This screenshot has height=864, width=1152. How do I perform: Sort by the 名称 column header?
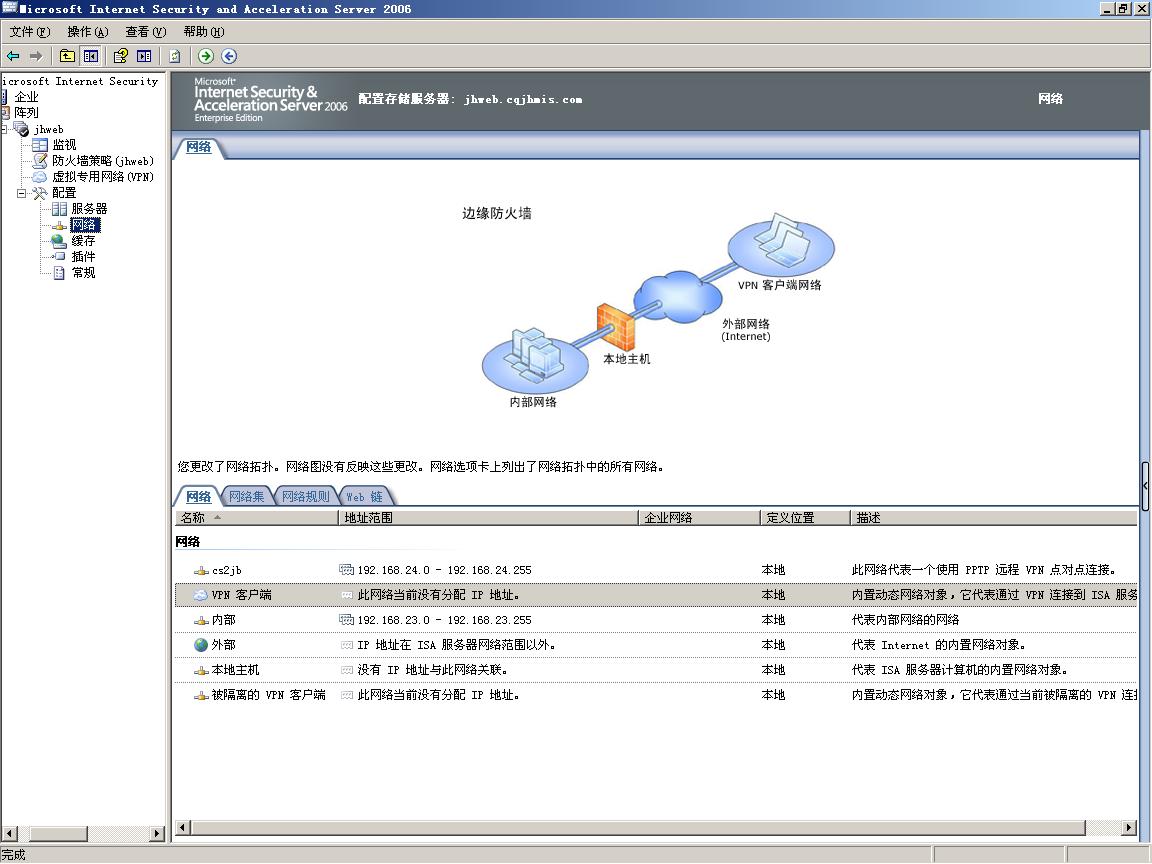256,518
